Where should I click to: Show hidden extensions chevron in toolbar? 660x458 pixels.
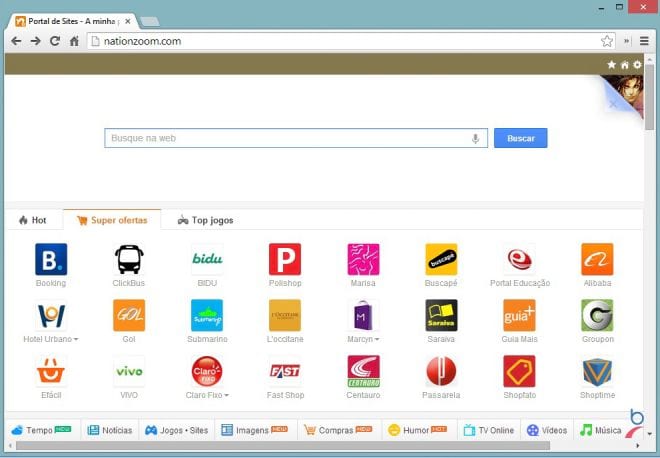[x=627, y=41]
